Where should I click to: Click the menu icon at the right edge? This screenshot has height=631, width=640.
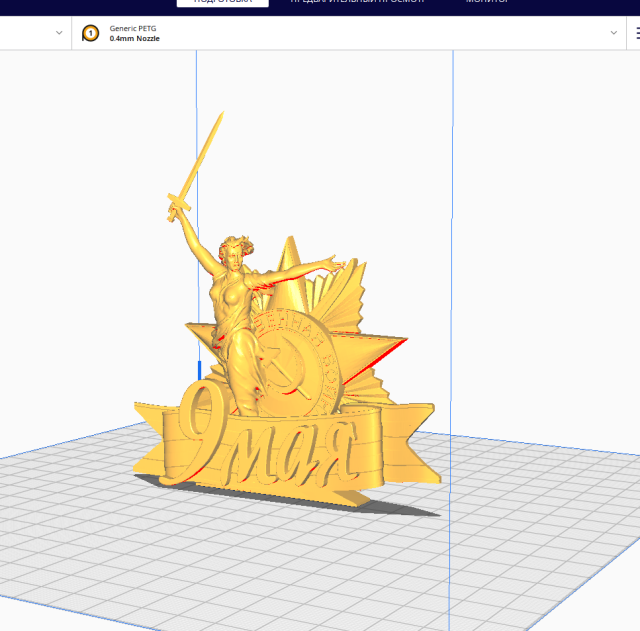click(635, 33)
